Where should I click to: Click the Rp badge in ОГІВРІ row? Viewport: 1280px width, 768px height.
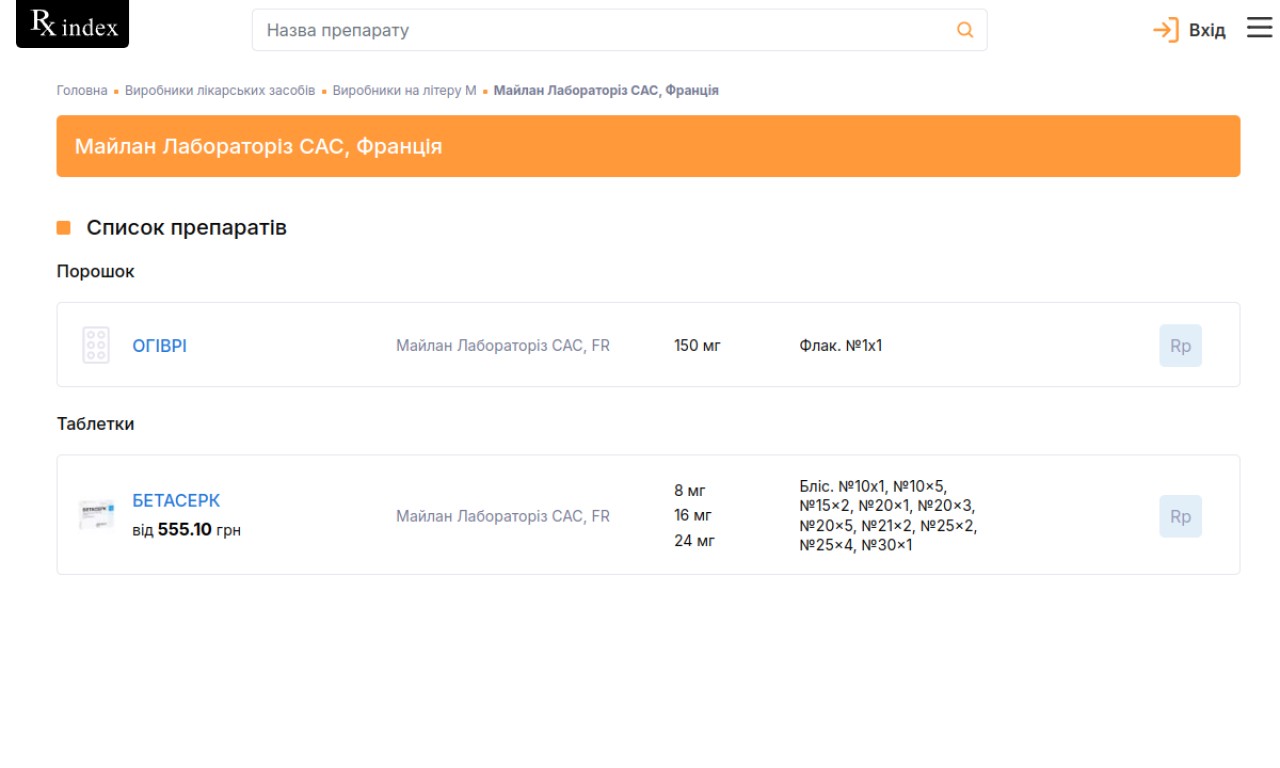pos(1181,346)
